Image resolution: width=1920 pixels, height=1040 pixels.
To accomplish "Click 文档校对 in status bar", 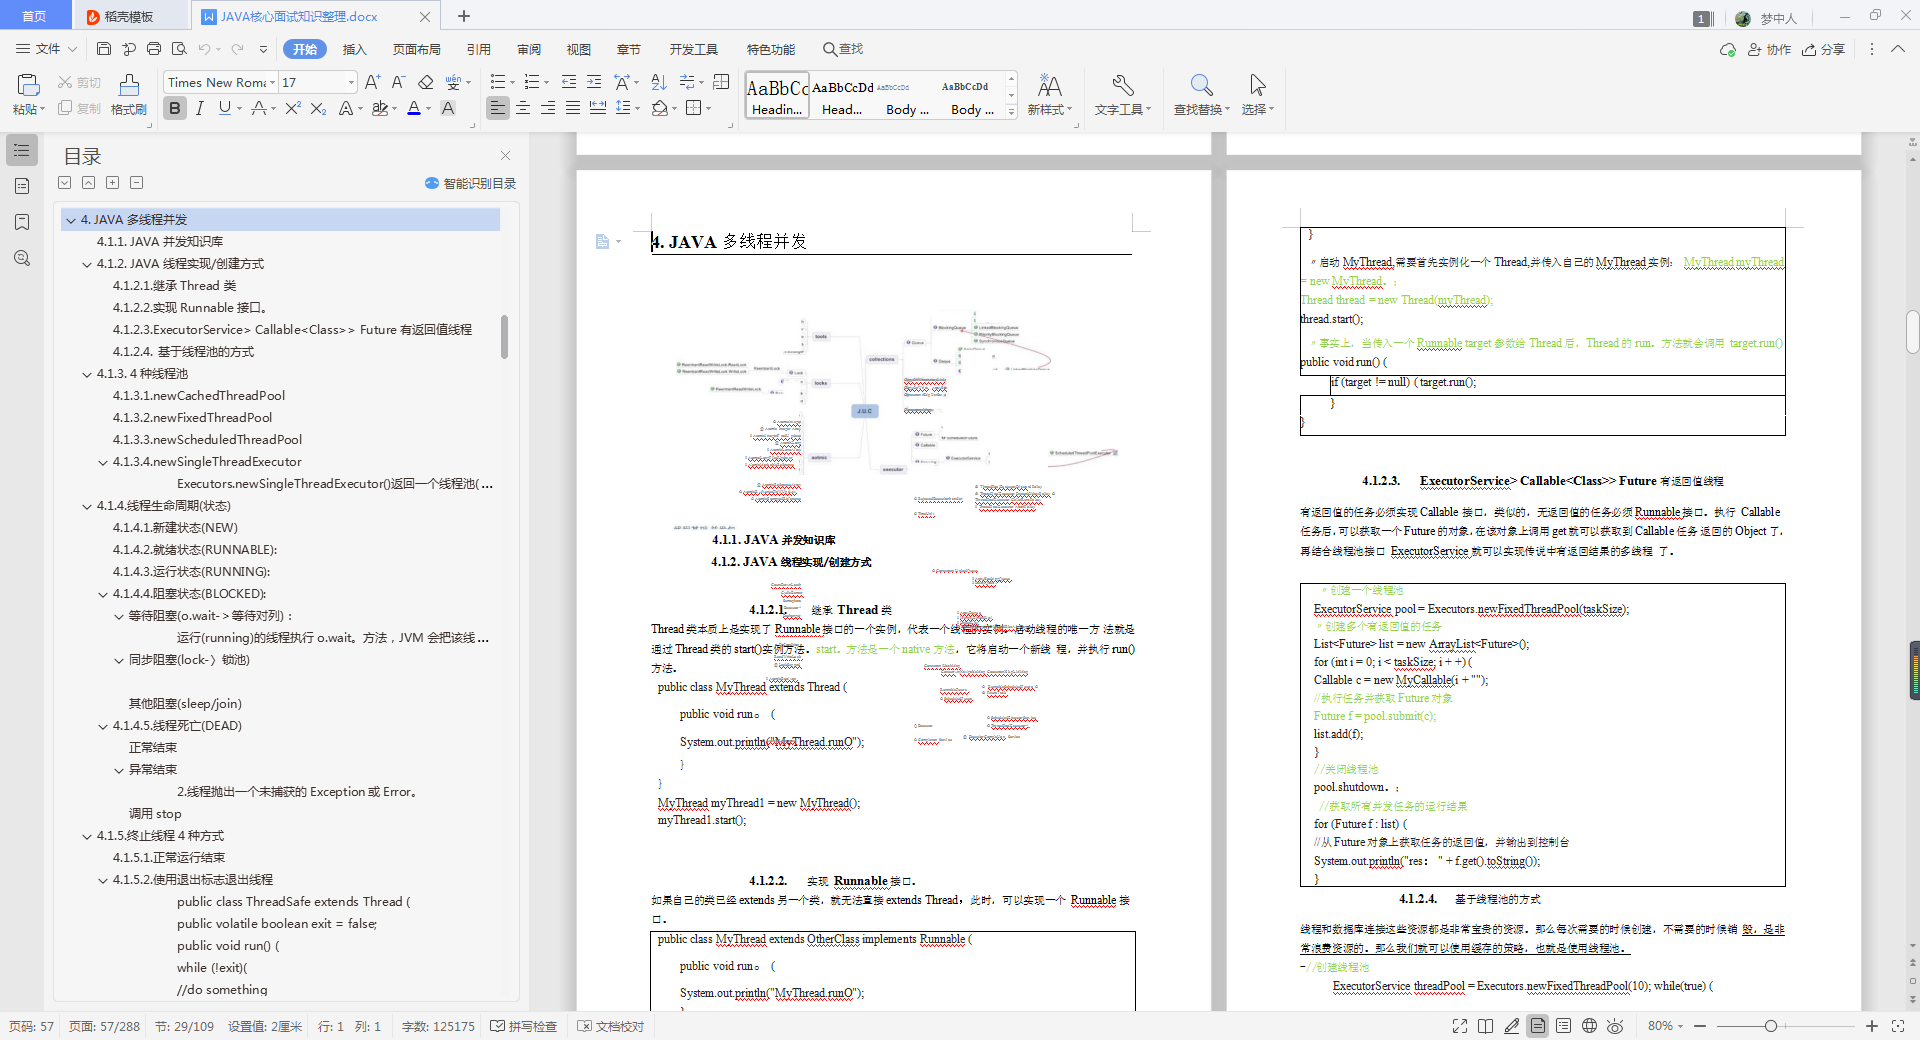I will pos(611,1026).
